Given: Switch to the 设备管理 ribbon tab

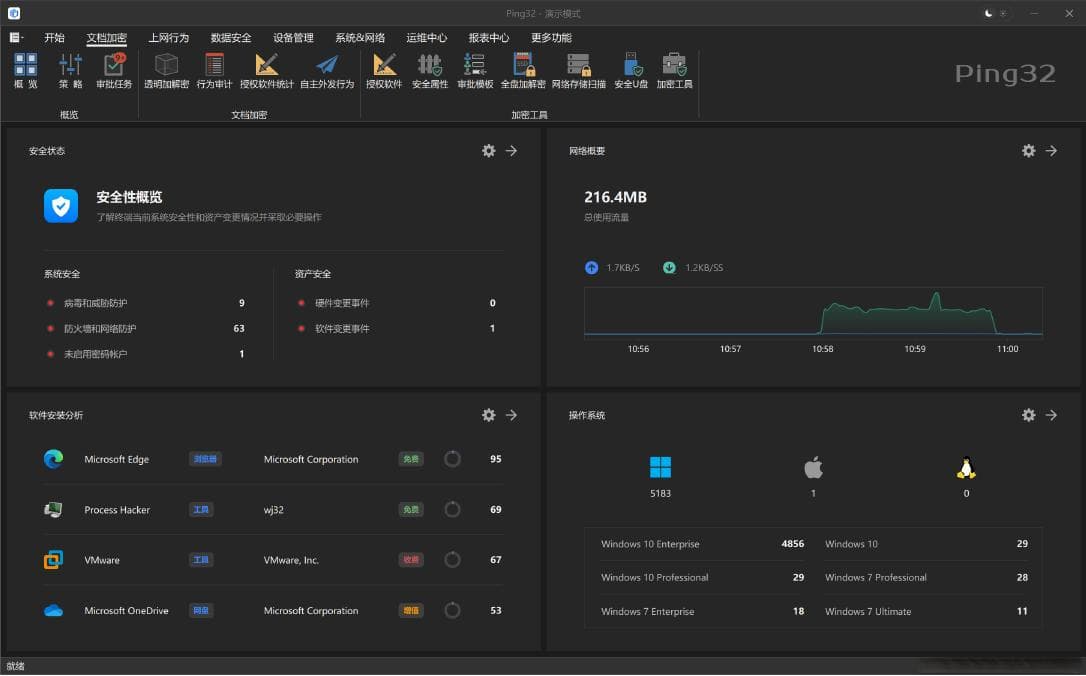Looking at the screenshot, I should (x=293, y=37).
